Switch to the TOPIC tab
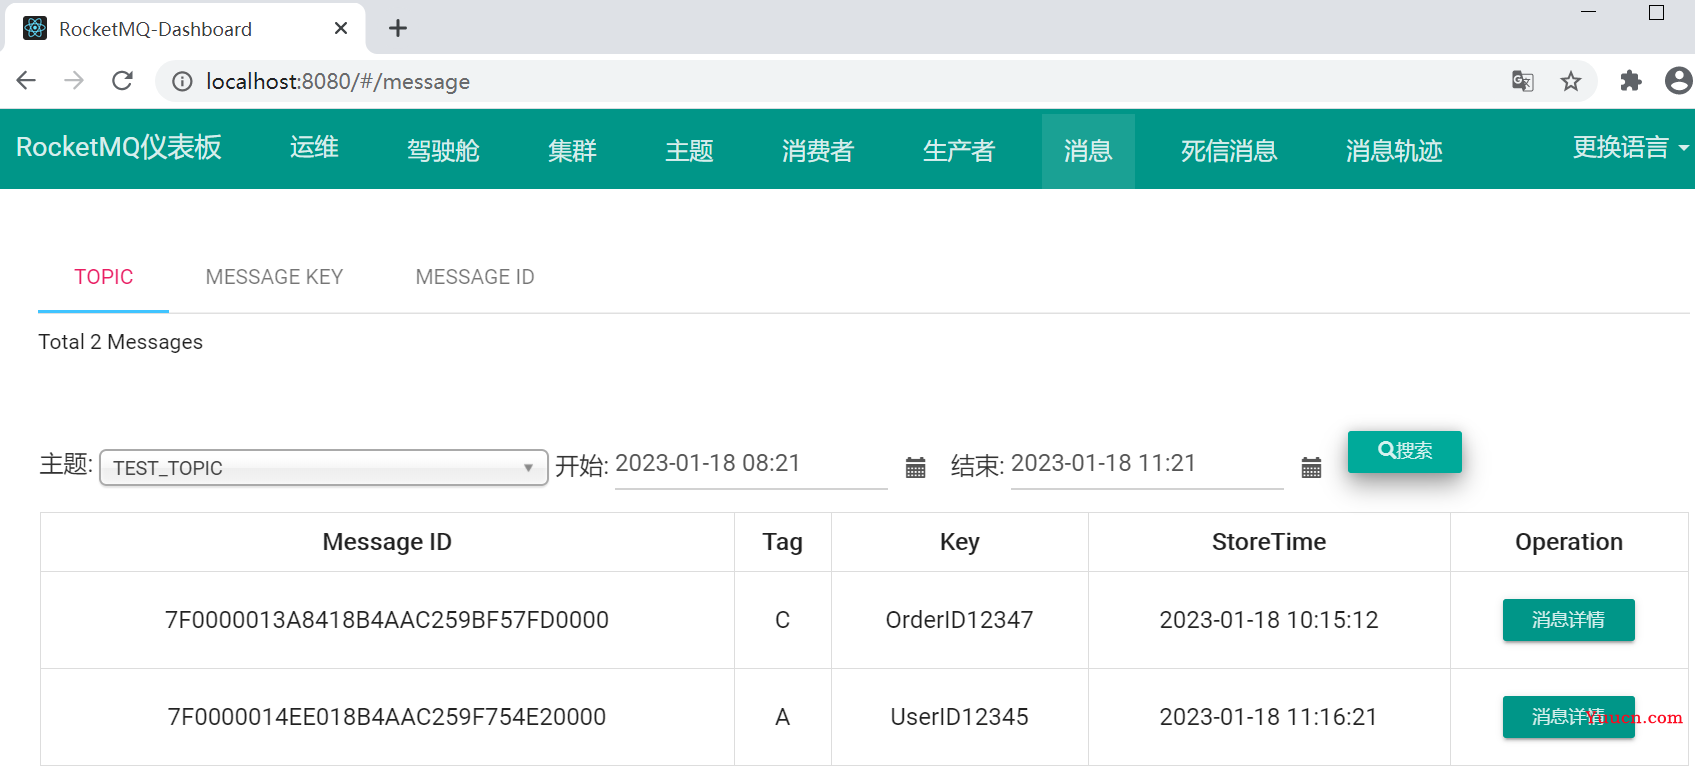The width and height of the screenshot is (1695, 772). click(103, 277)
